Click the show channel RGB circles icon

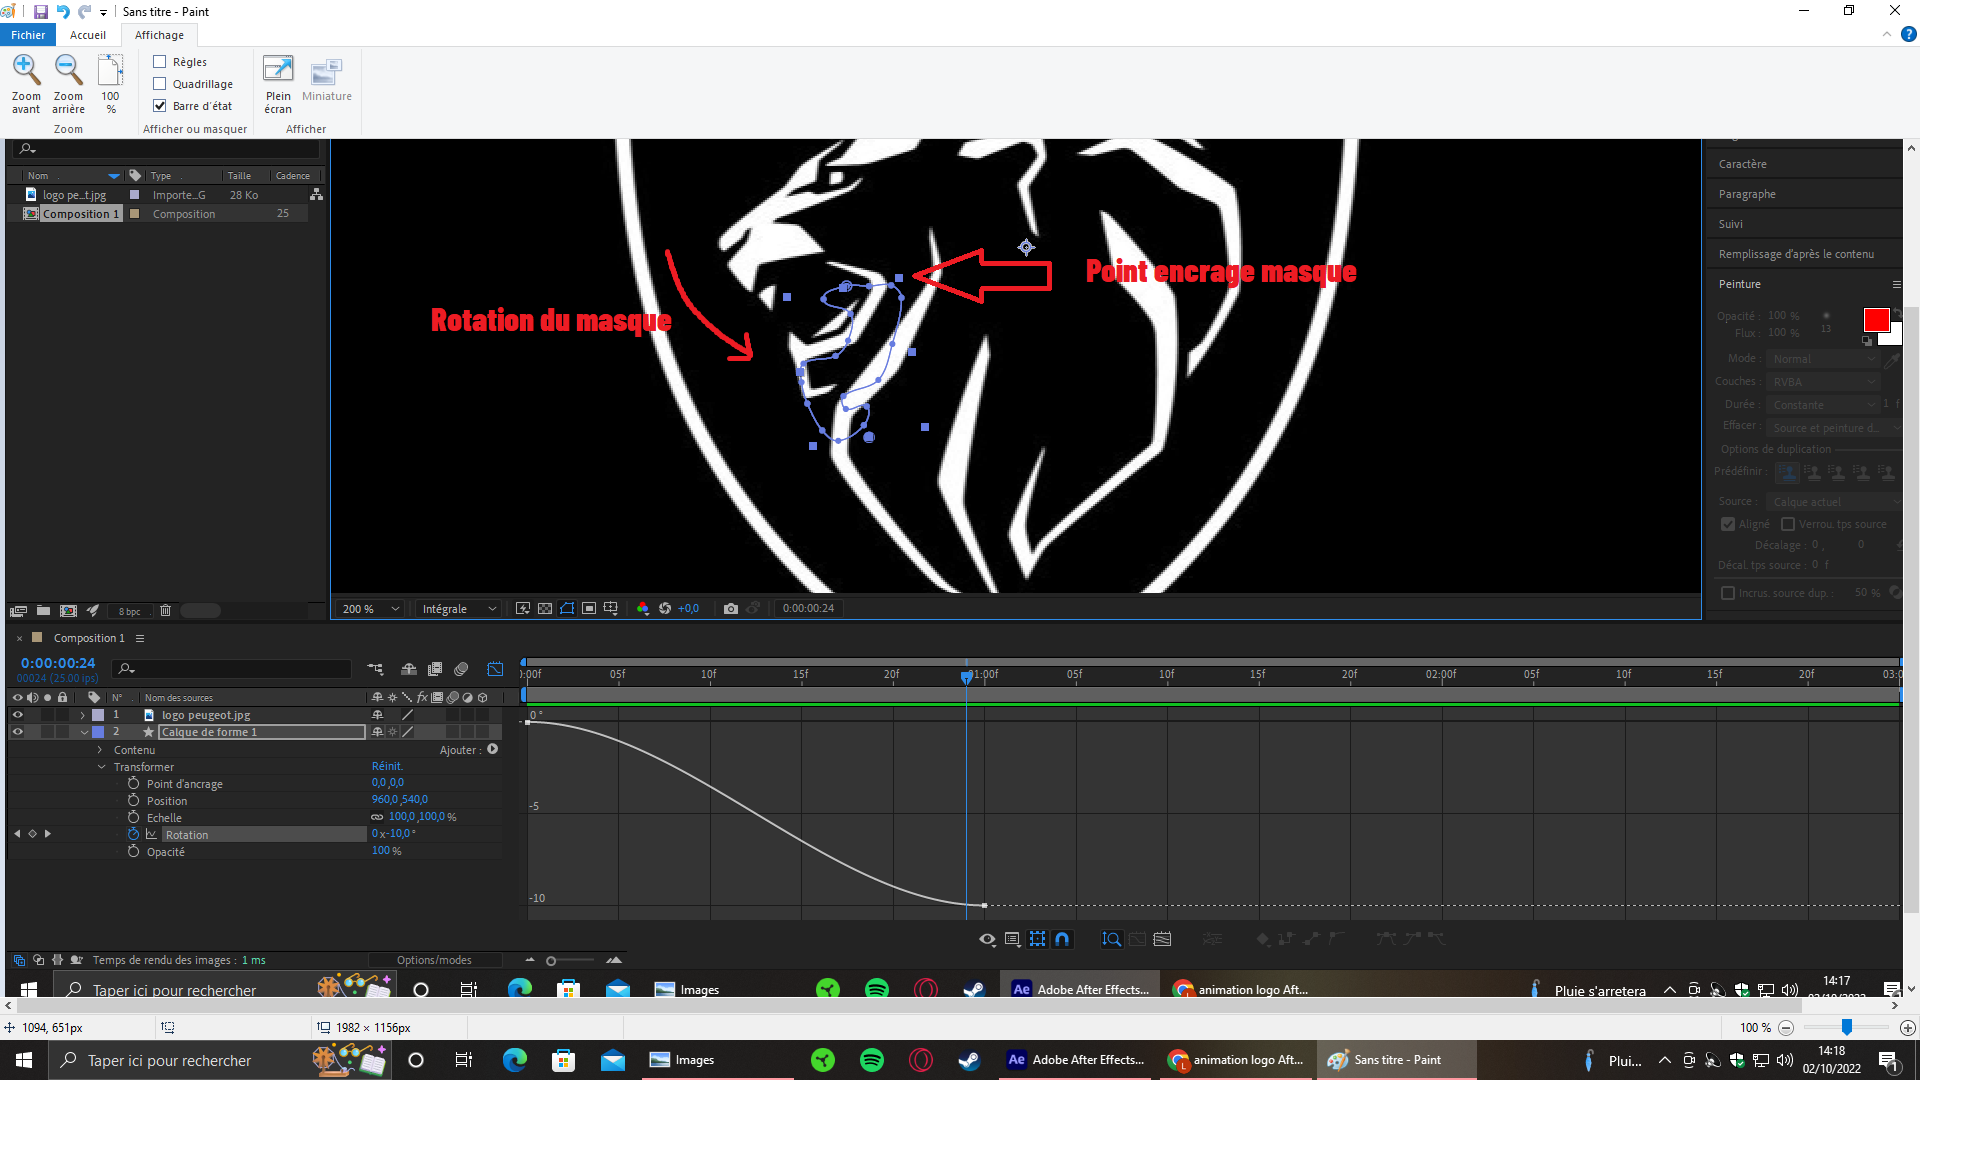[642, 608]
